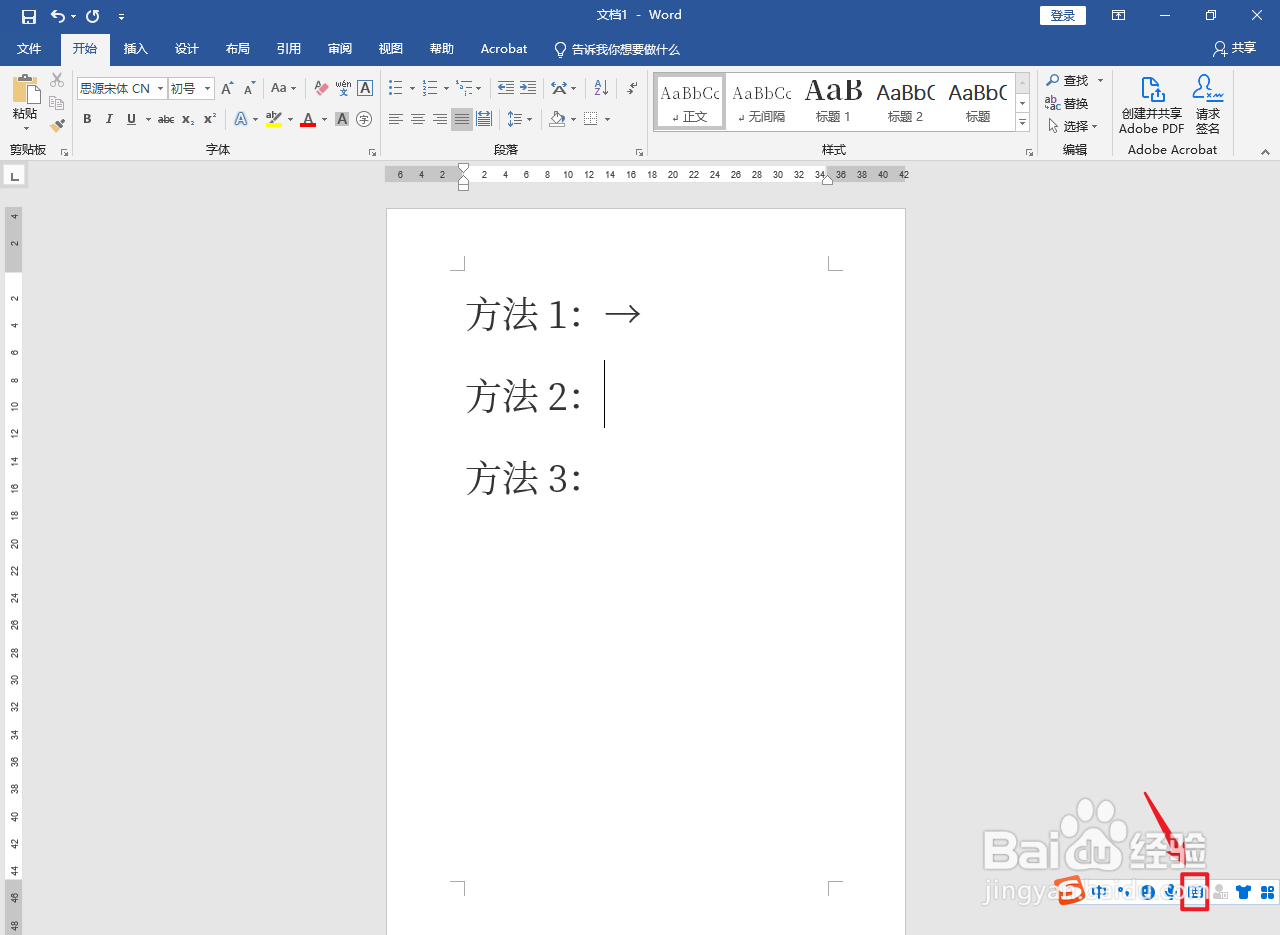
Task: Toggle italic formatting
Action: click(x=109, y=119)
